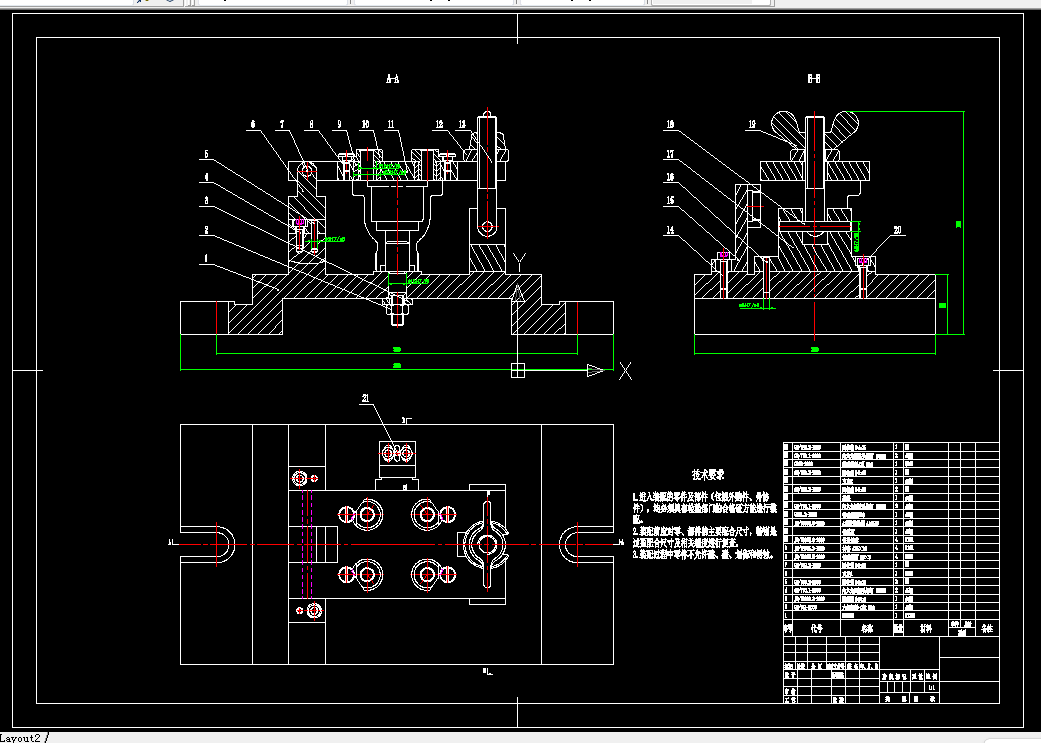1041x743 pixels.
Task: Select part balloon number 12
Action: point(440,124)
